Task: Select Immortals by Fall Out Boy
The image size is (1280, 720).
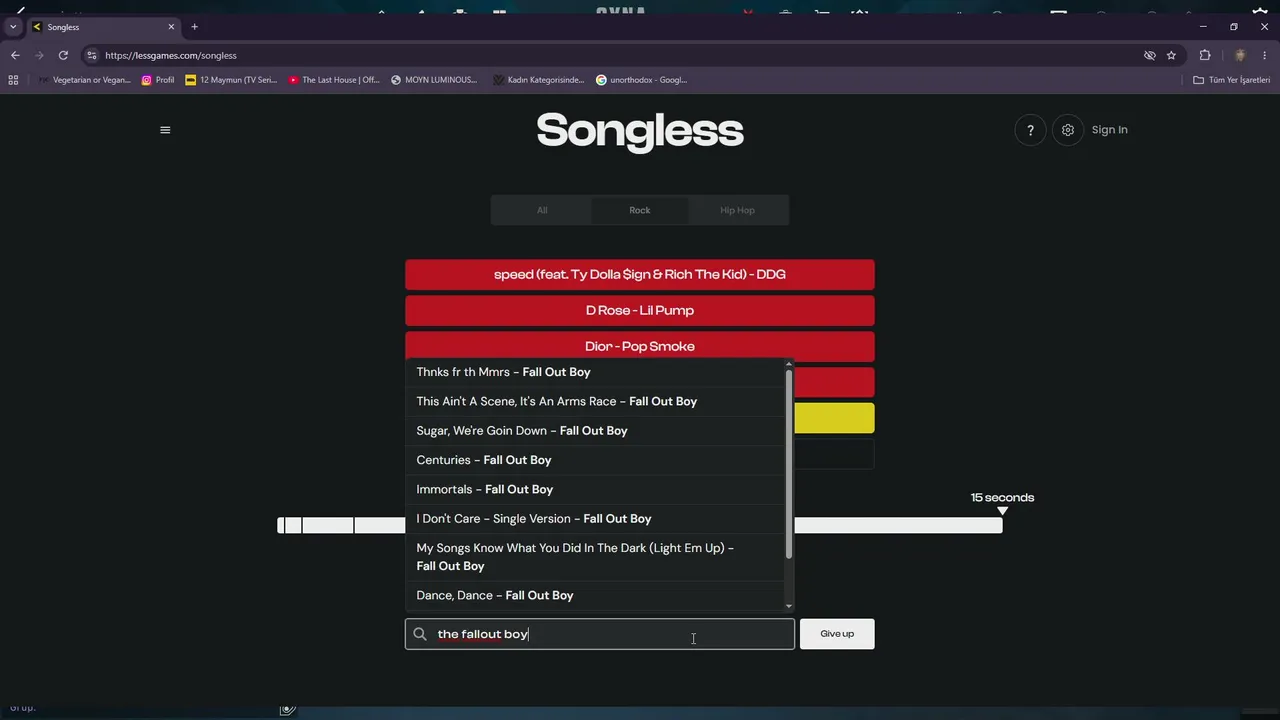Action: (x=595, y=489)
